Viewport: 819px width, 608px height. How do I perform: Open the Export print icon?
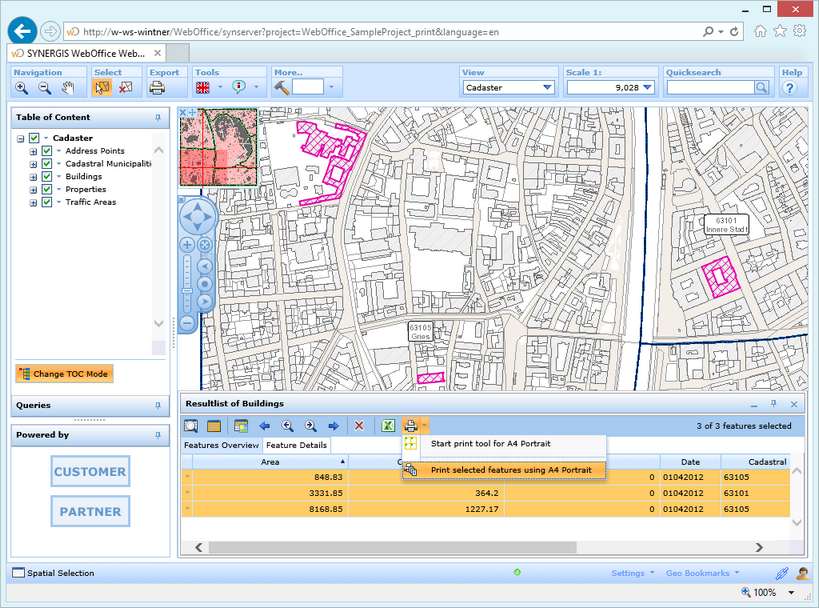[x=157, y=88]
